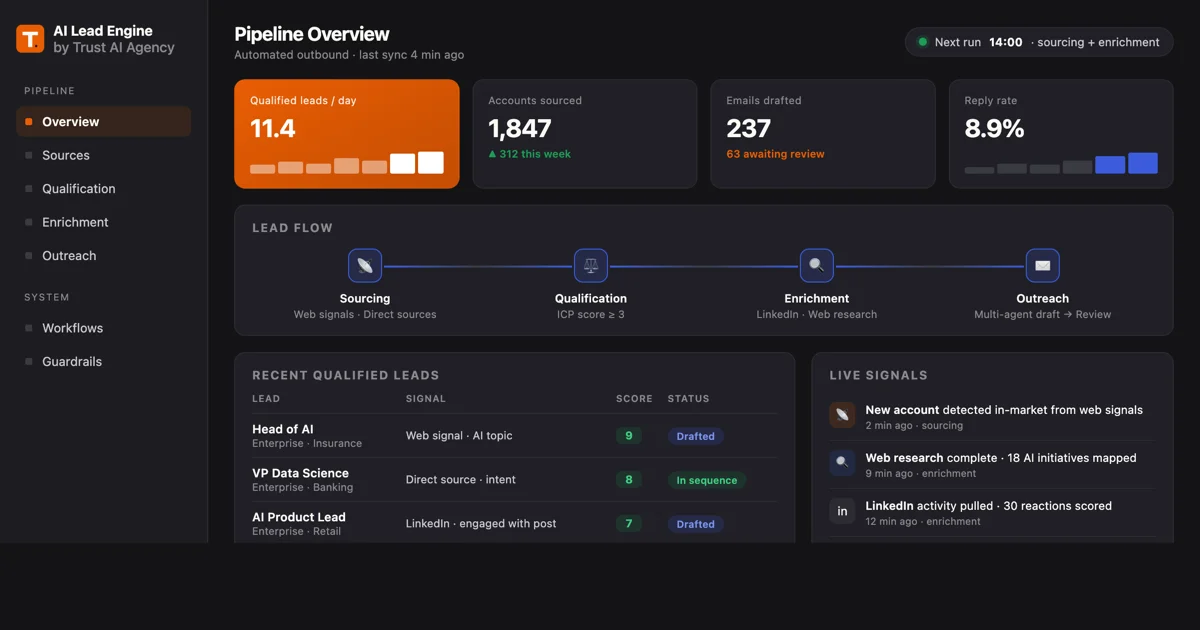The width and height of the screenshot is (1200, 630).
Task: Click 'LinkedIn · engaged with post' cell
Action: (481, 524)
